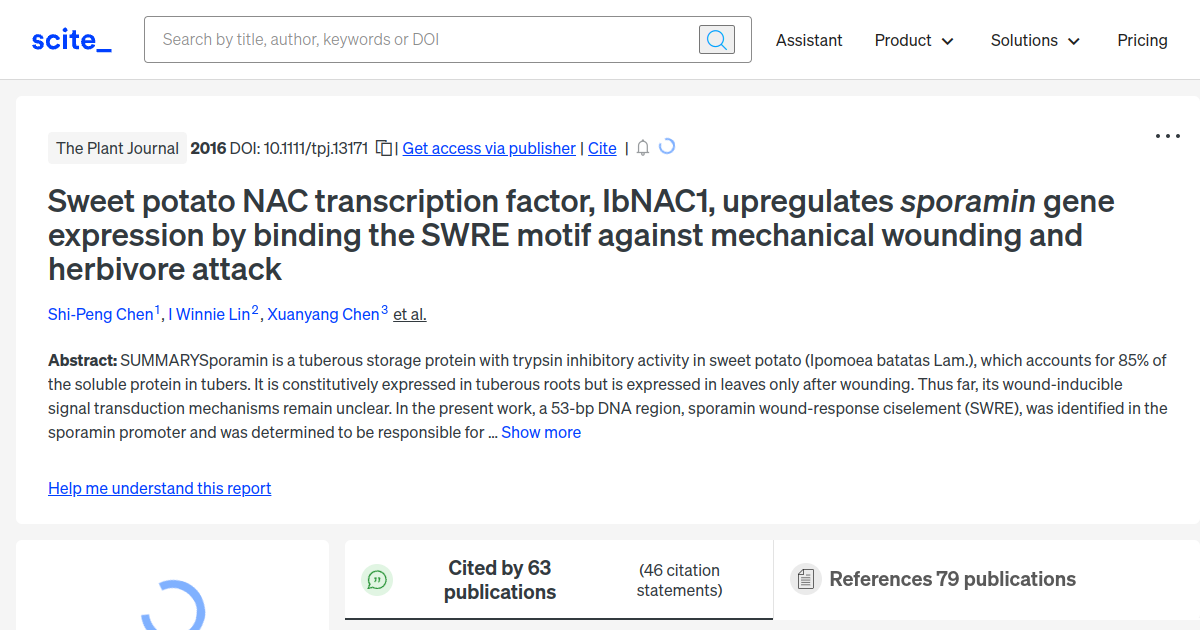This screenshot has height=630, width=1200.
Task: Click the circular scite badge icon beside the bell
Action: click(667, 147)
